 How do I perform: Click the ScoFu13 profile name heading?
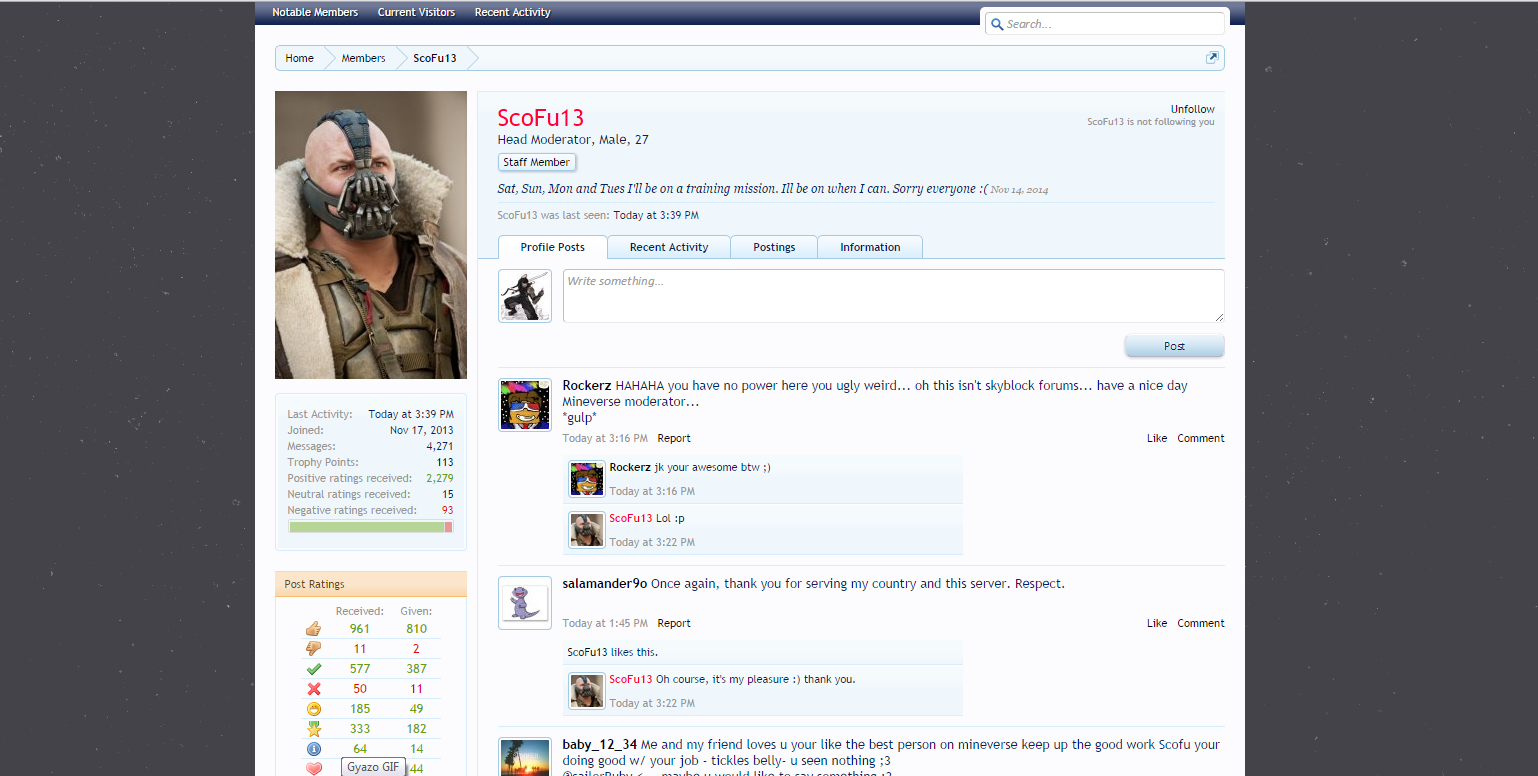pos(541,118)
